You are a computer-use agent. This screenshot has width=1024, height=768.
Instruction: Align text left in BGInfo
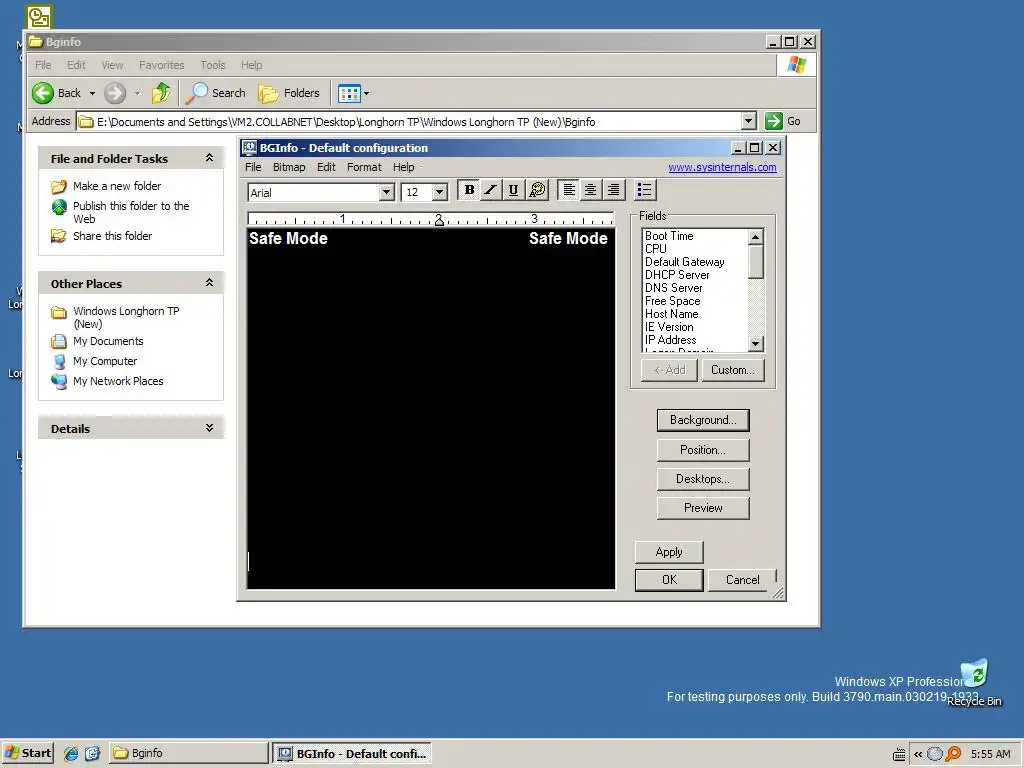tap(569, 190)
